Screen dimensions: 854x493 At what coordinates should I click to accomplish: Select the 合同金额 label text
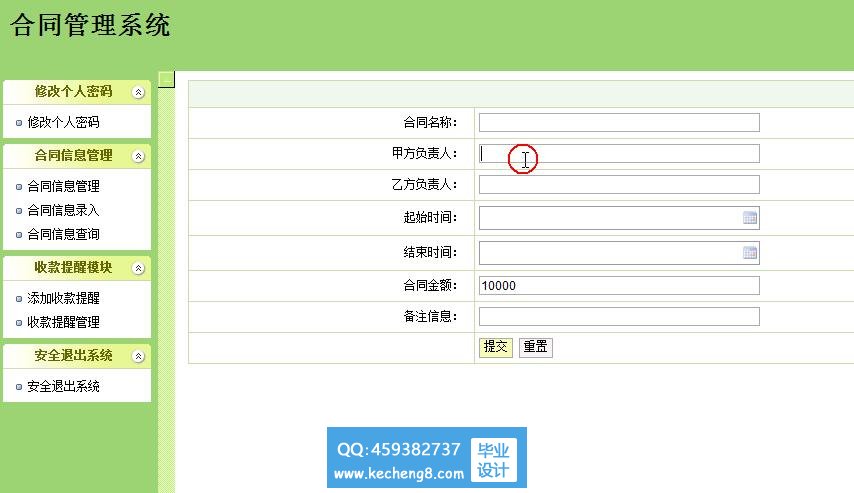point(430,285)
